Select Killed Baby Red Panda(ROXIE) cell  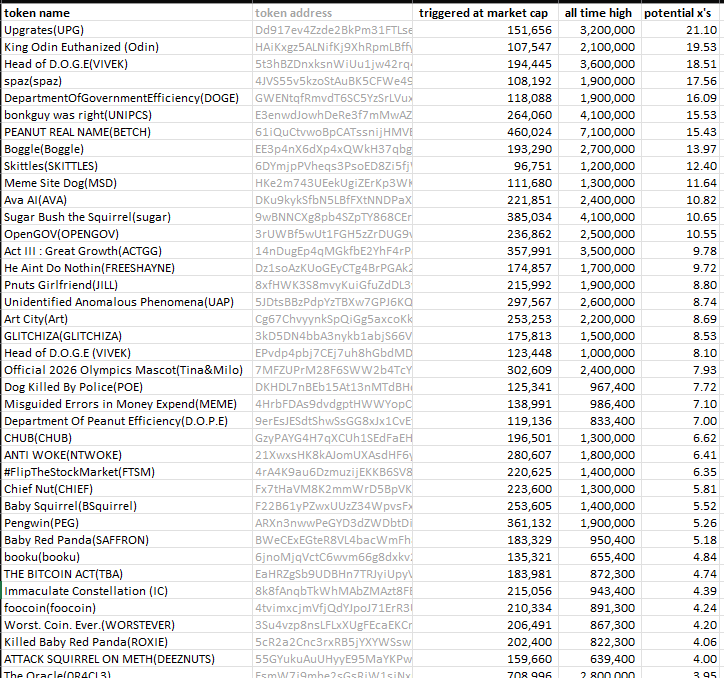click(x=127, y=642)
